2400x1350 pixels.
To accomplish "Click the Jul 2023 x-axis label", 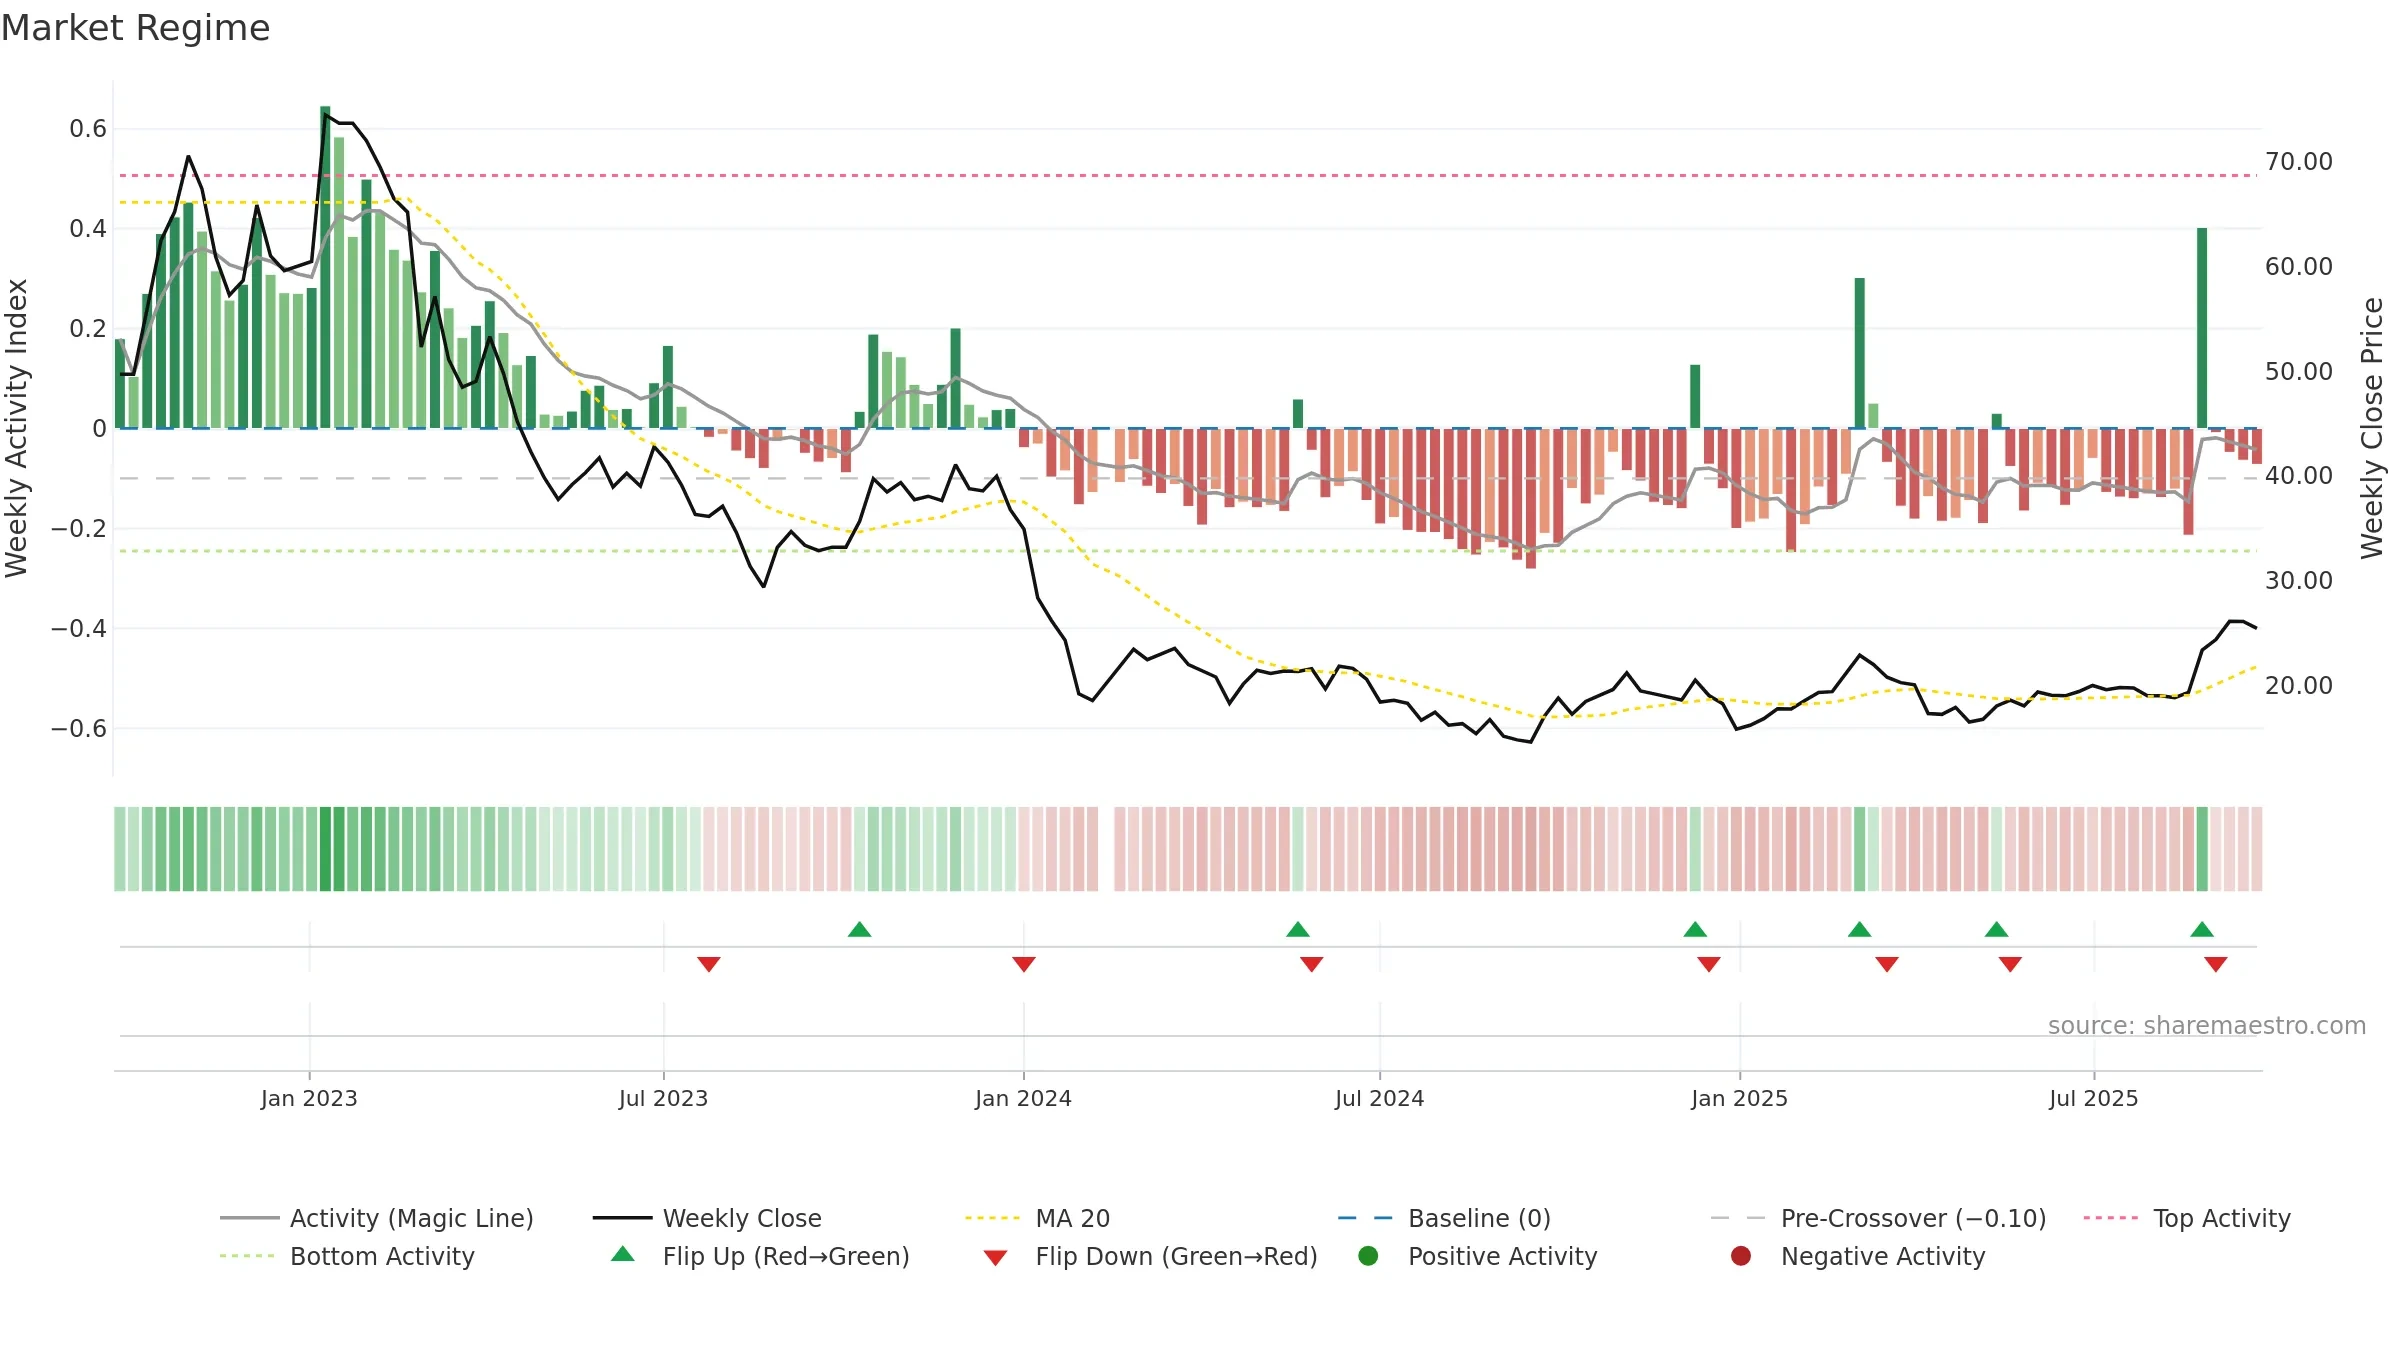I will pos(663,1098).
